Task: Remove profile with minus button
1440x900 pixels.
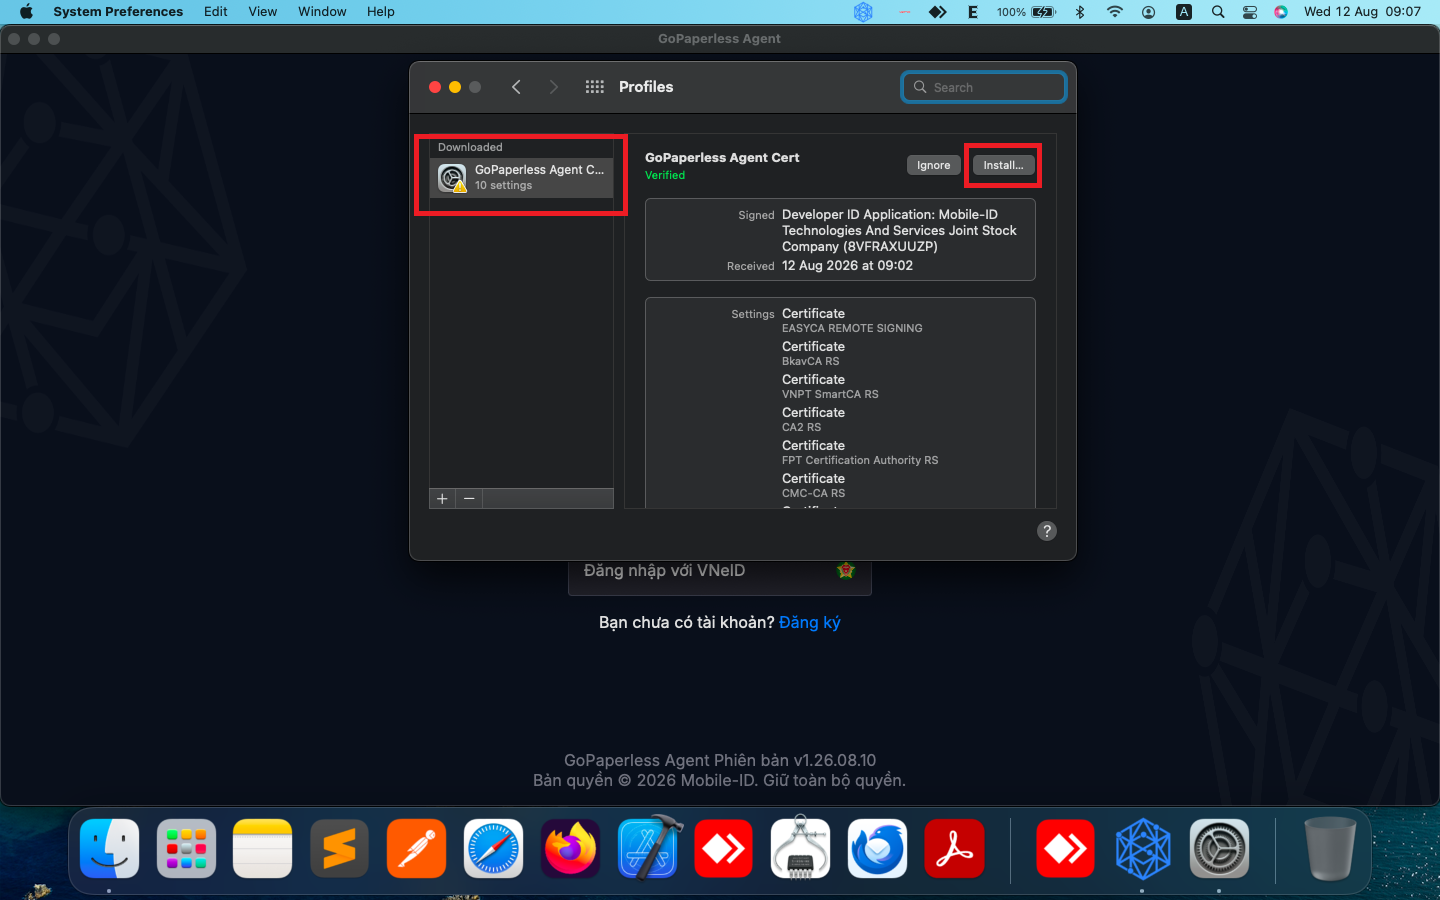Action: tap(469, 498)
